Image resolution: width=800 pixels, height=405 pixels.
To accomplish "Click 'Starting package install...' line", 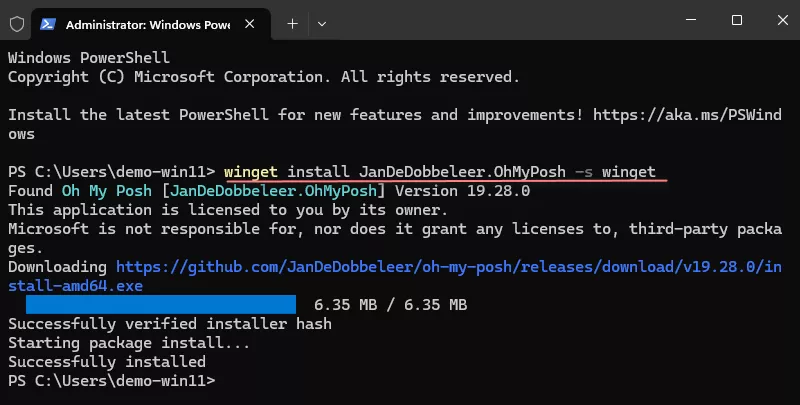I will [x=129, y=343].
